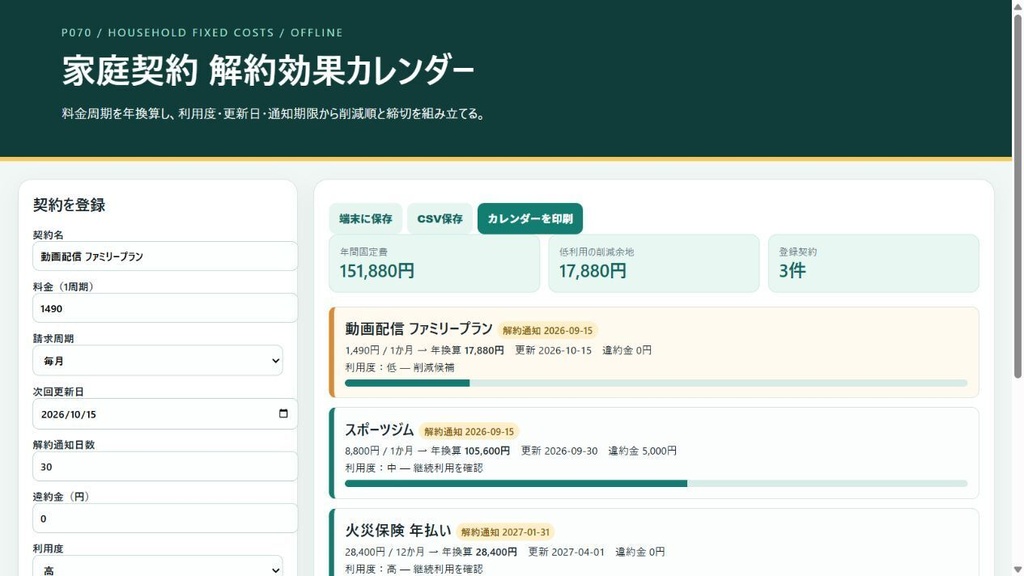Click the 次回更新日 date field 2026/10/15
This screenshot has height=576, width=1024.
(x=165, y=414)
